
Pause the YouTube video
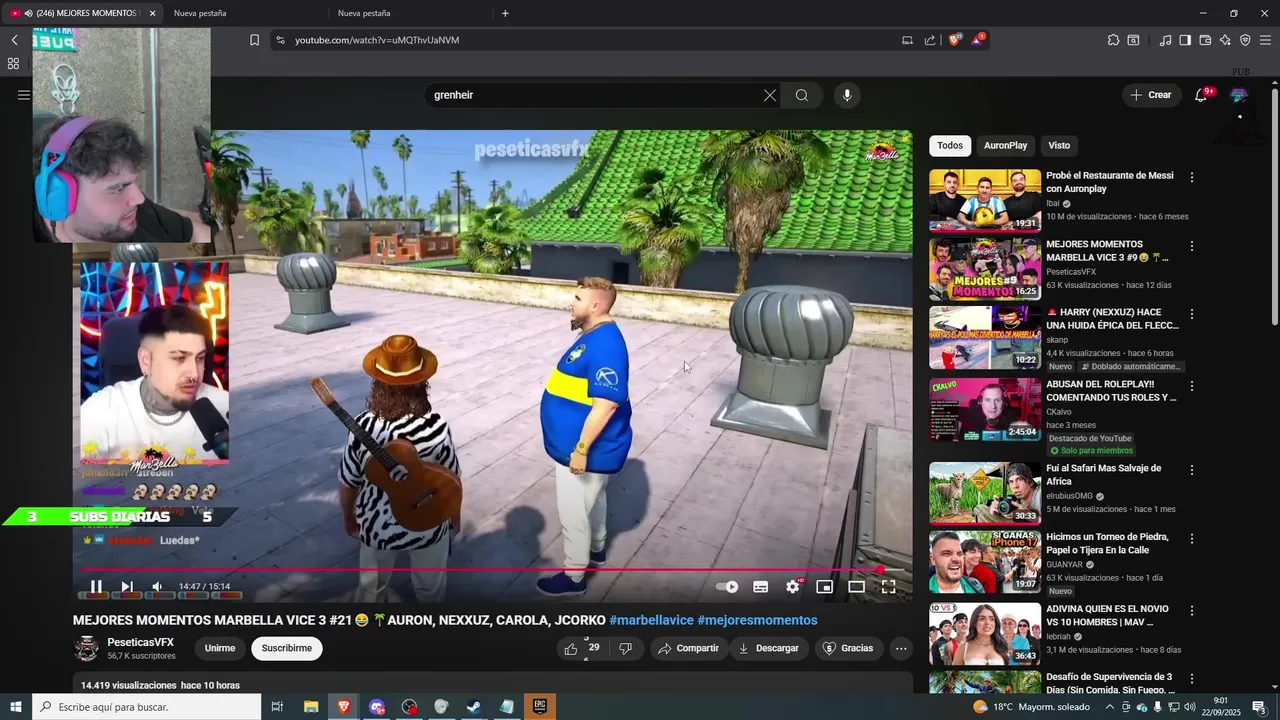pos(96,587)
